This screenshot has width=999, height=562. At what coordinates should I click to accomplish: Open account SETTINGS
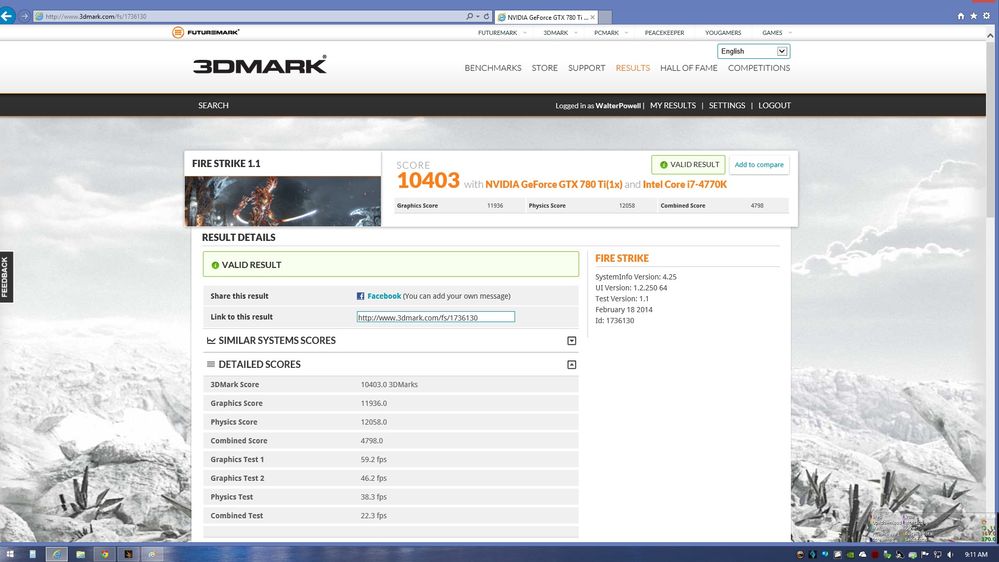tap(727, 105)
